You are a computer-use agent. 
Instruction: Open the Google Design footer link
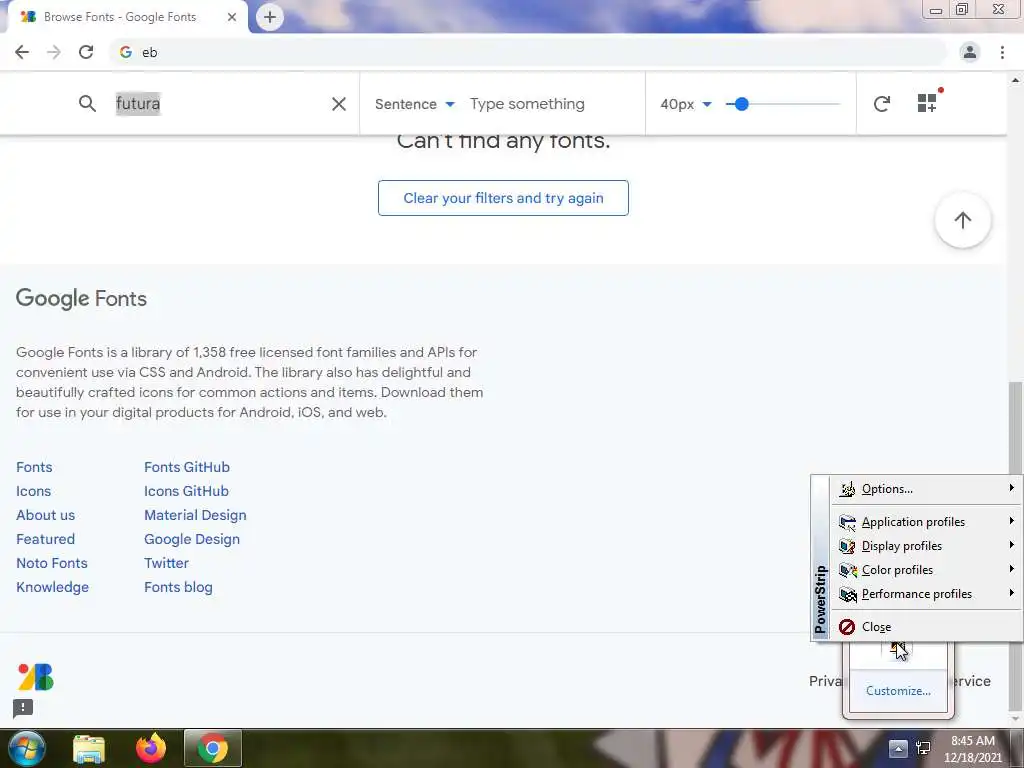pos(192,539)
